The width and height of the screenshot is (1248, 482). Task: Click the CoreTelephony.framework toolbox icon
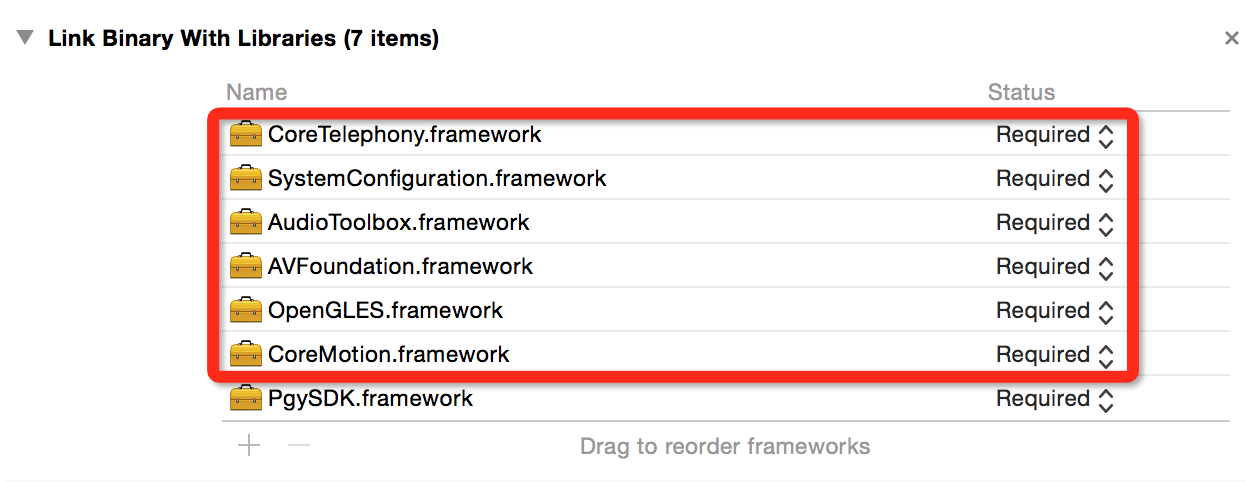[245, 134]
